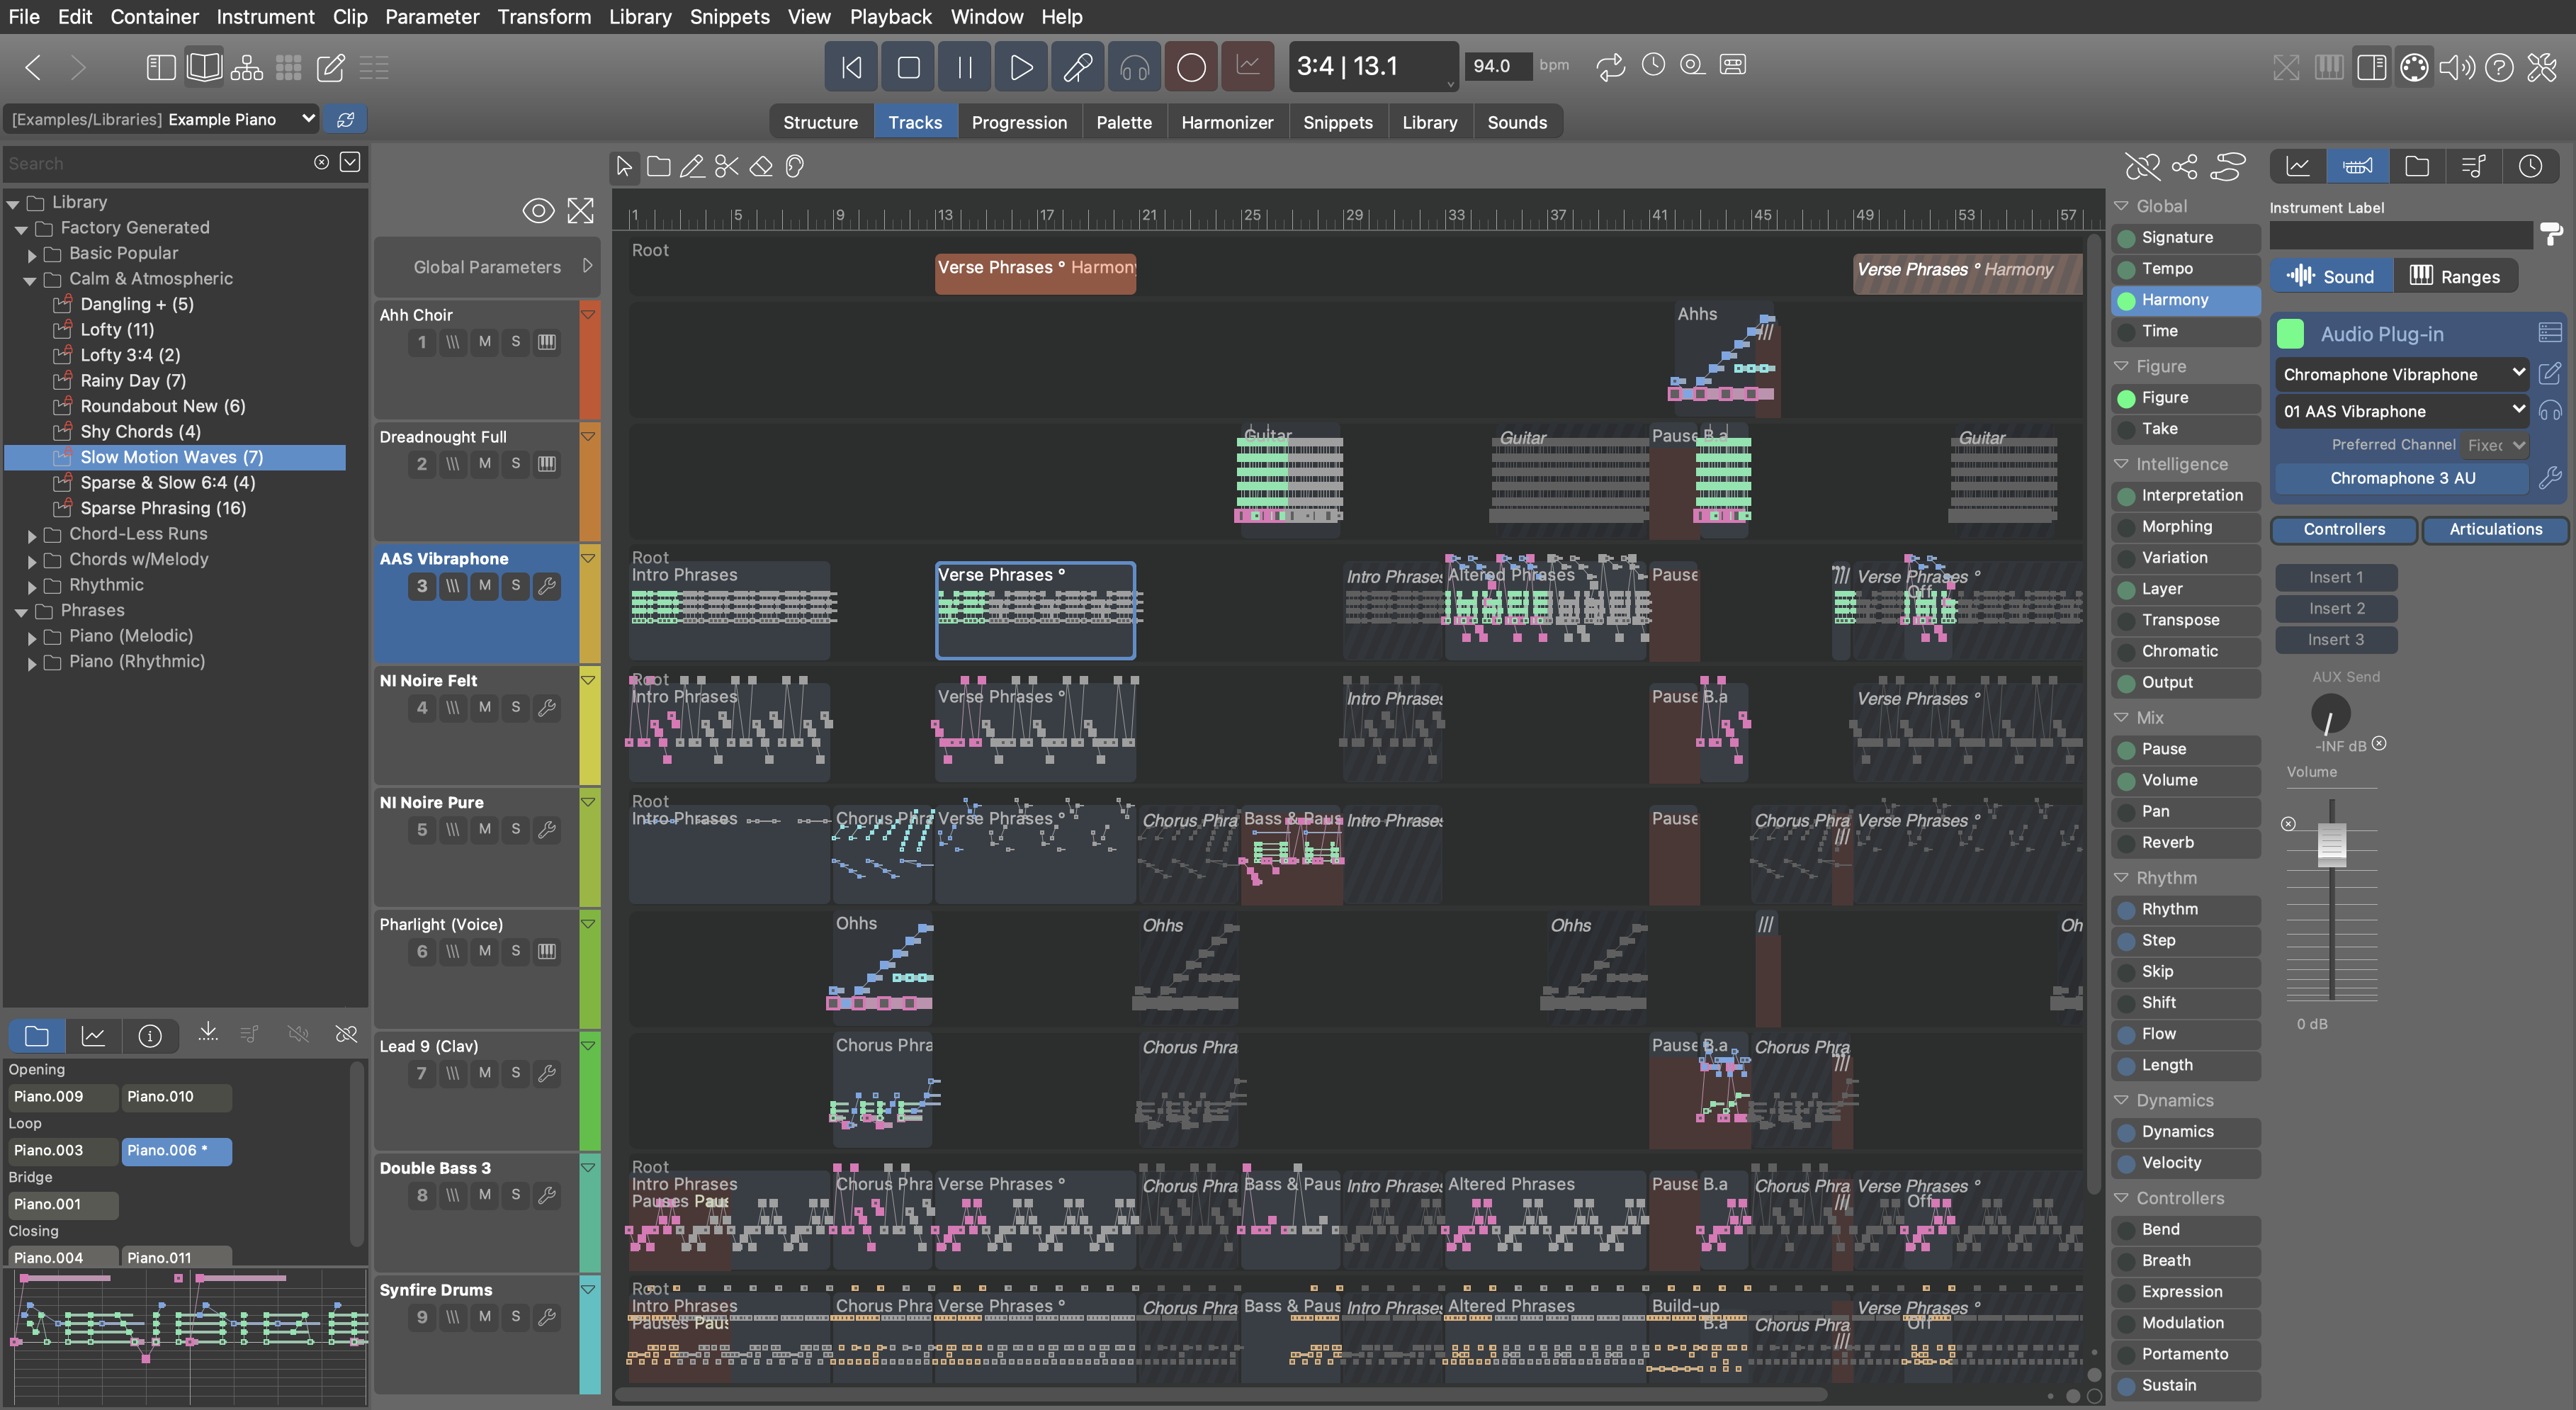Select the Piano.010 phrase thumbnail
This screenshot has height=1410, width=2576.
click(175, 1097)
